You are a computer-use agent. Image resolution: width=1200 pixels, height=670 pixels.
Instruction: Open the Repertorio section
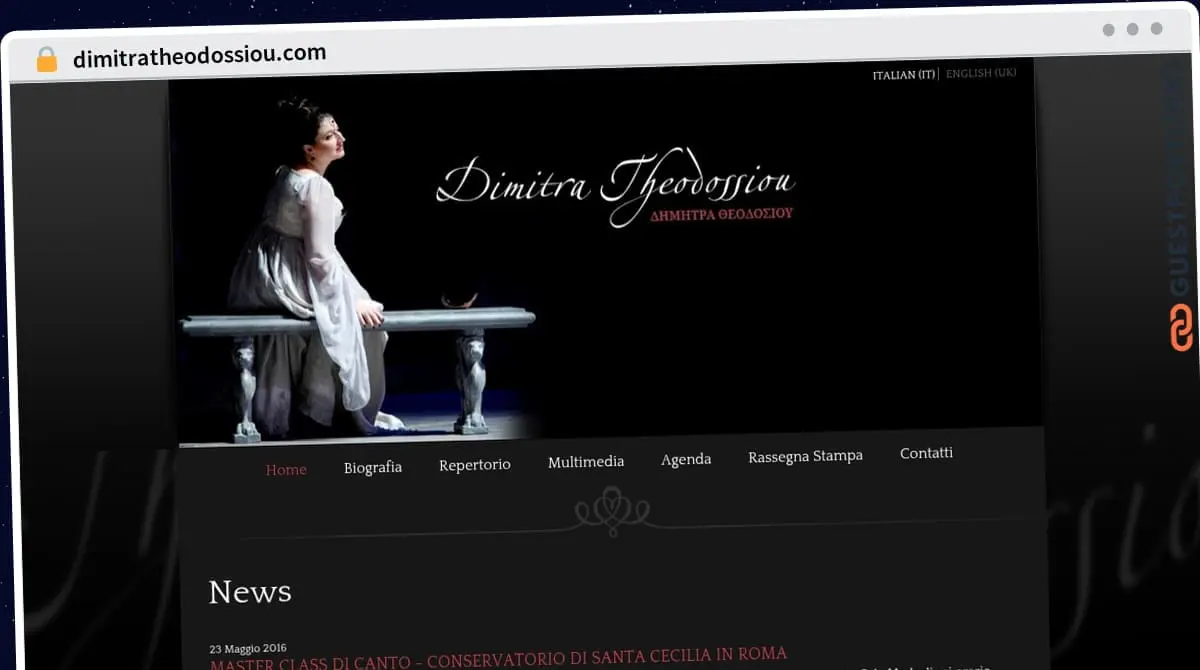pyautogui.click(x=475, y=465)
